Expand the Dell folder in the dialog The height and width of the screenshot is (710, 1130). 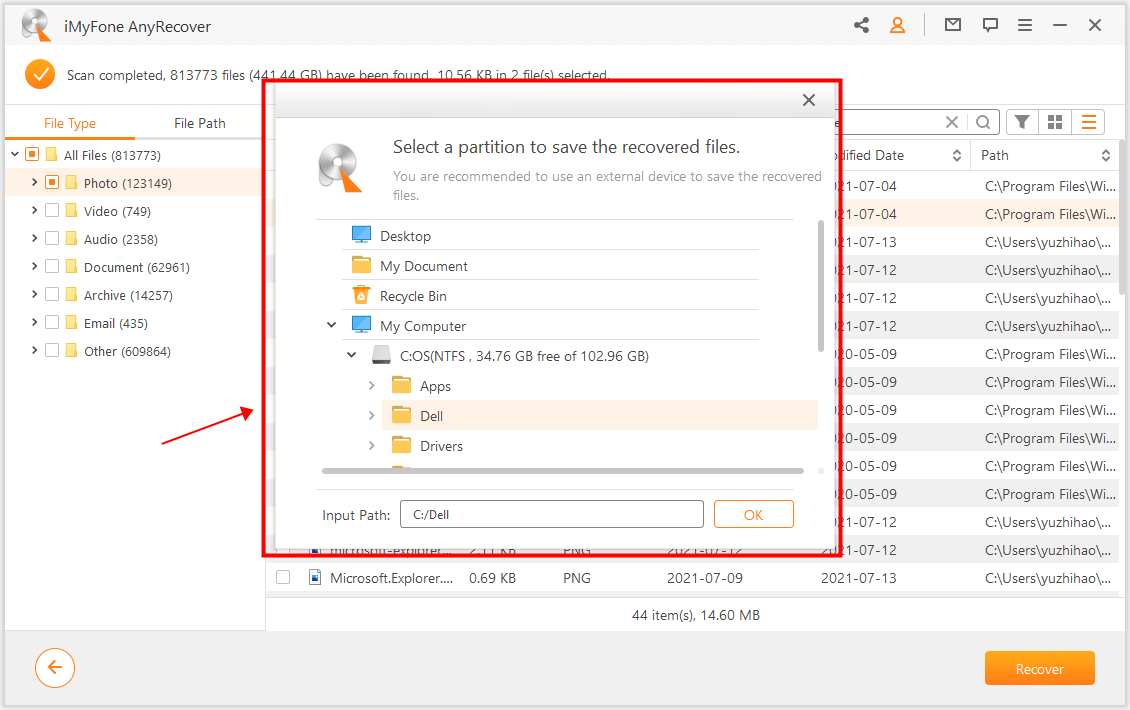[x=371, y=415]
